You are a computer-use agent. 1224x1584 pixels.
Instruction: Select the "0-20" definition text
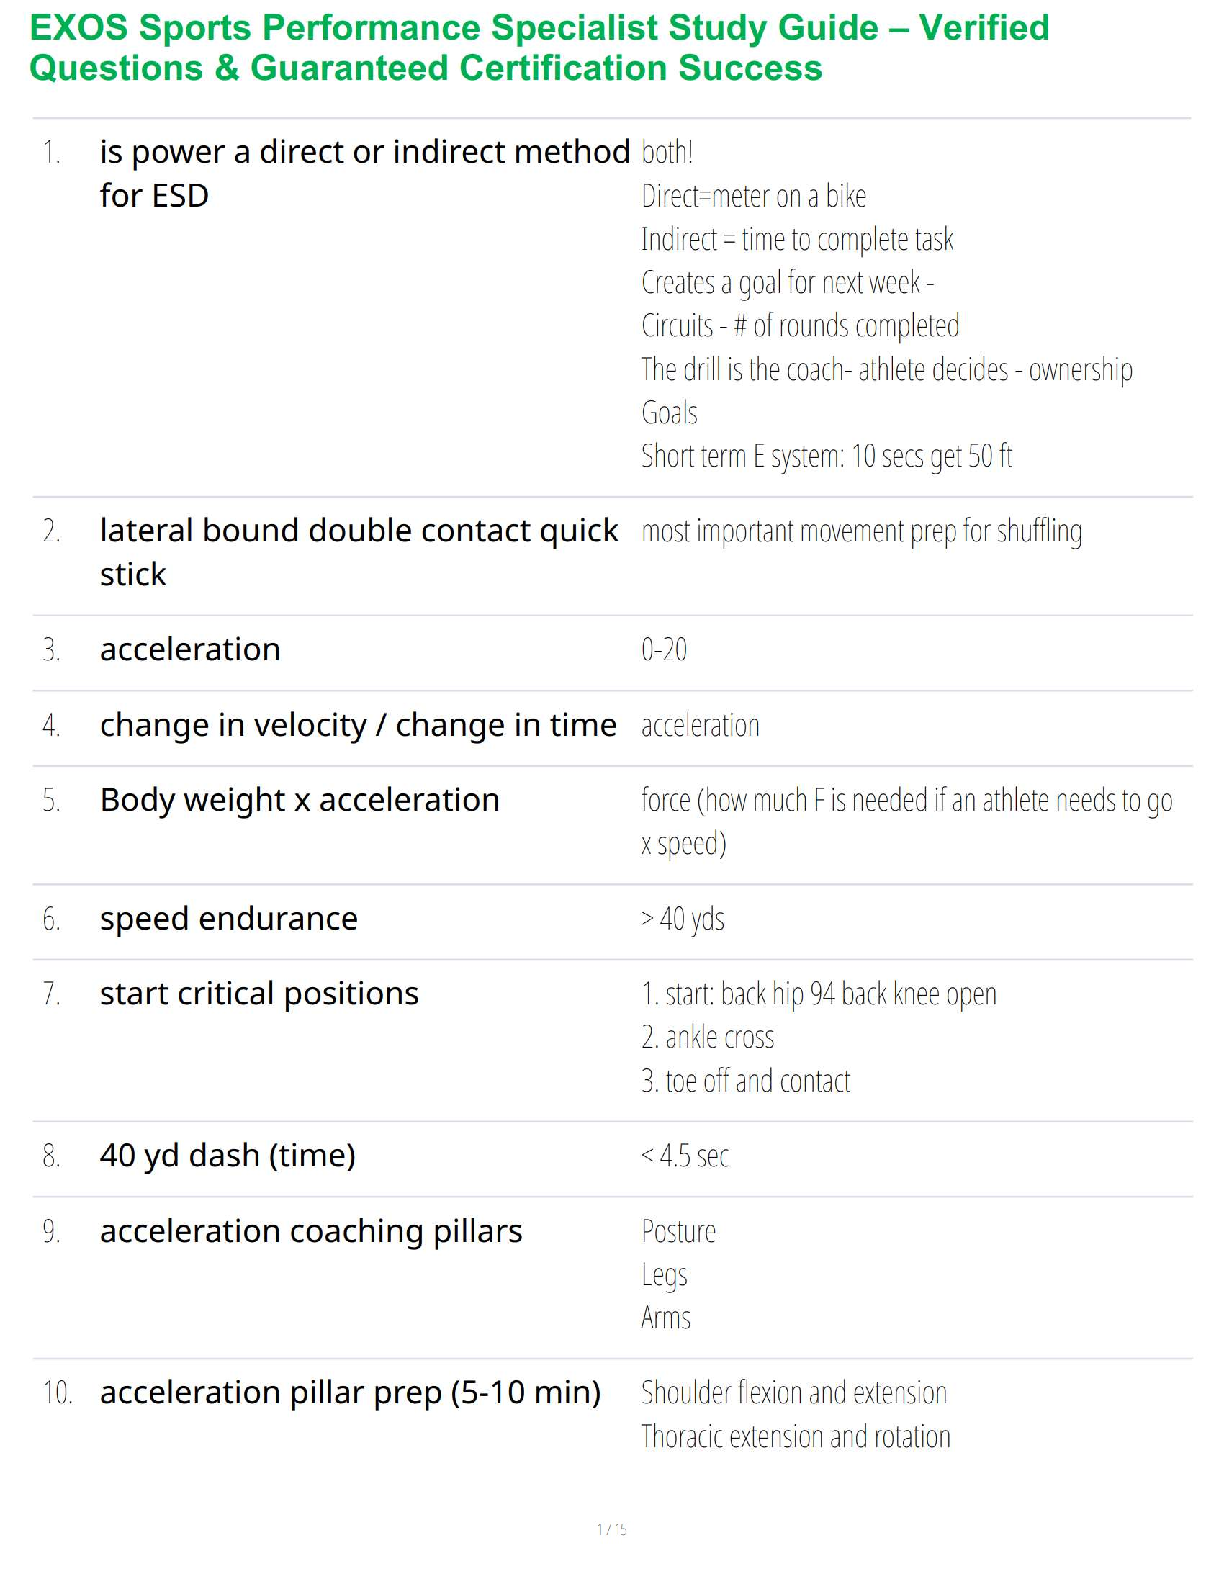(x=664, y=650)
